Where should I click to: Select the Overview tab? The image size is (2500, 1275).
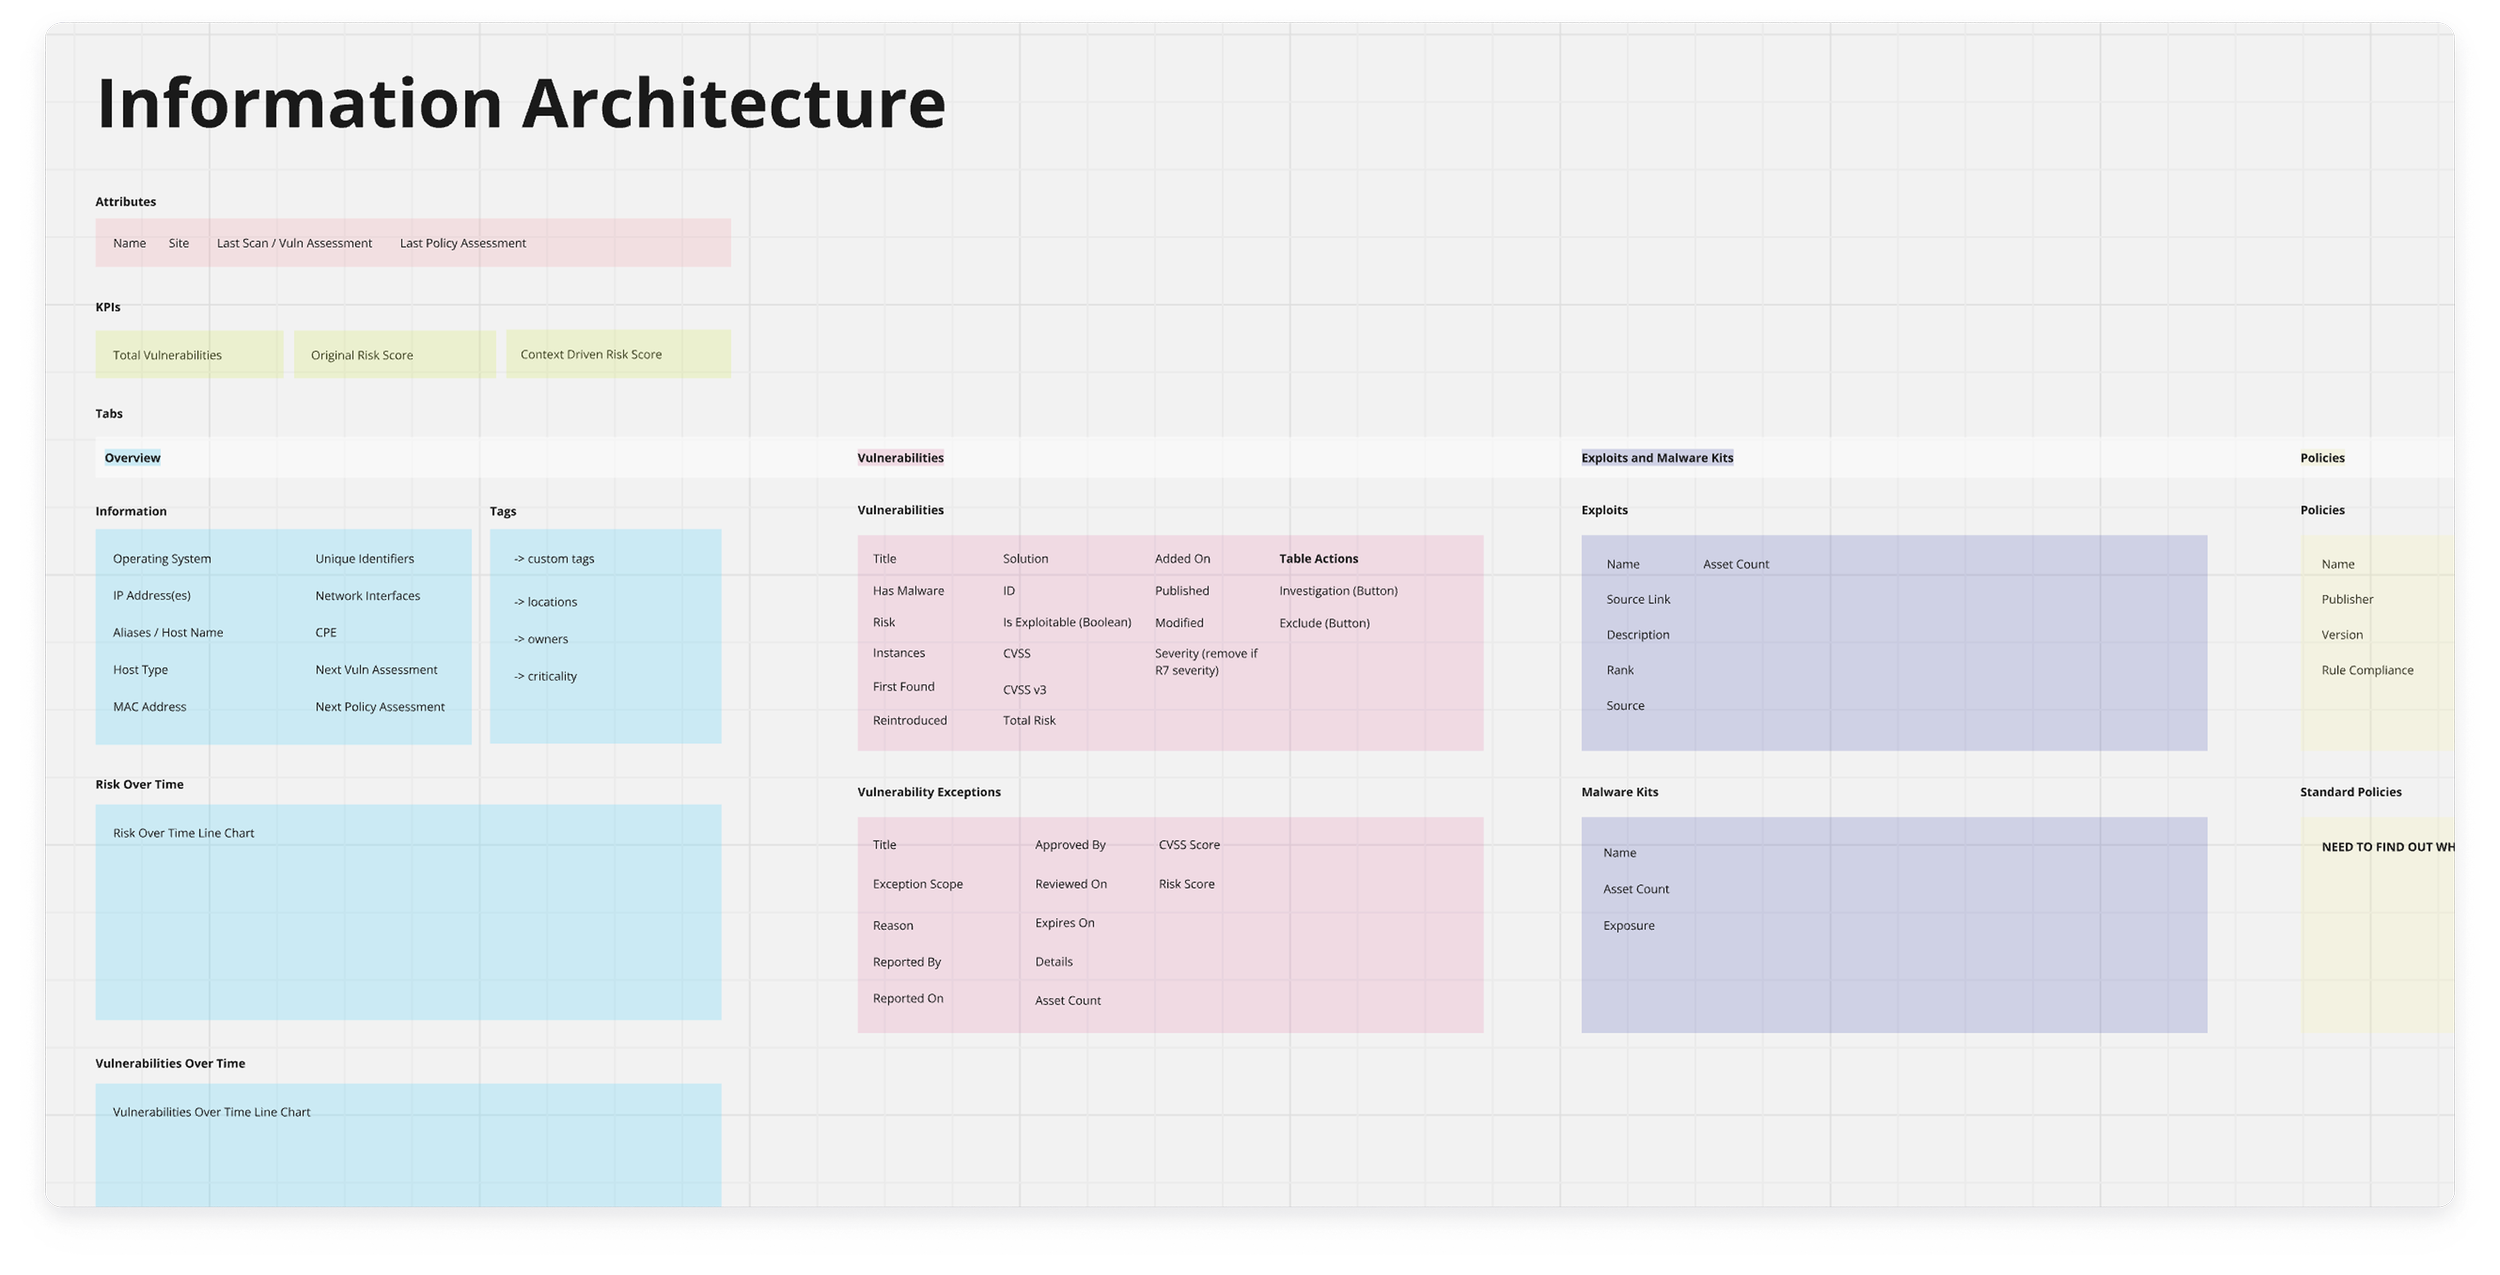click(x=132, y=458)
